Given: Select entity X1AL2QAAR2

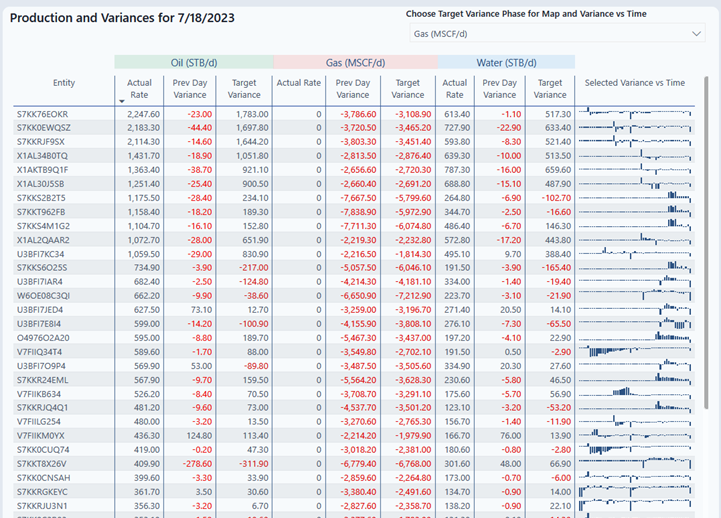Looking at the screenshot, I should coord(43,240).
